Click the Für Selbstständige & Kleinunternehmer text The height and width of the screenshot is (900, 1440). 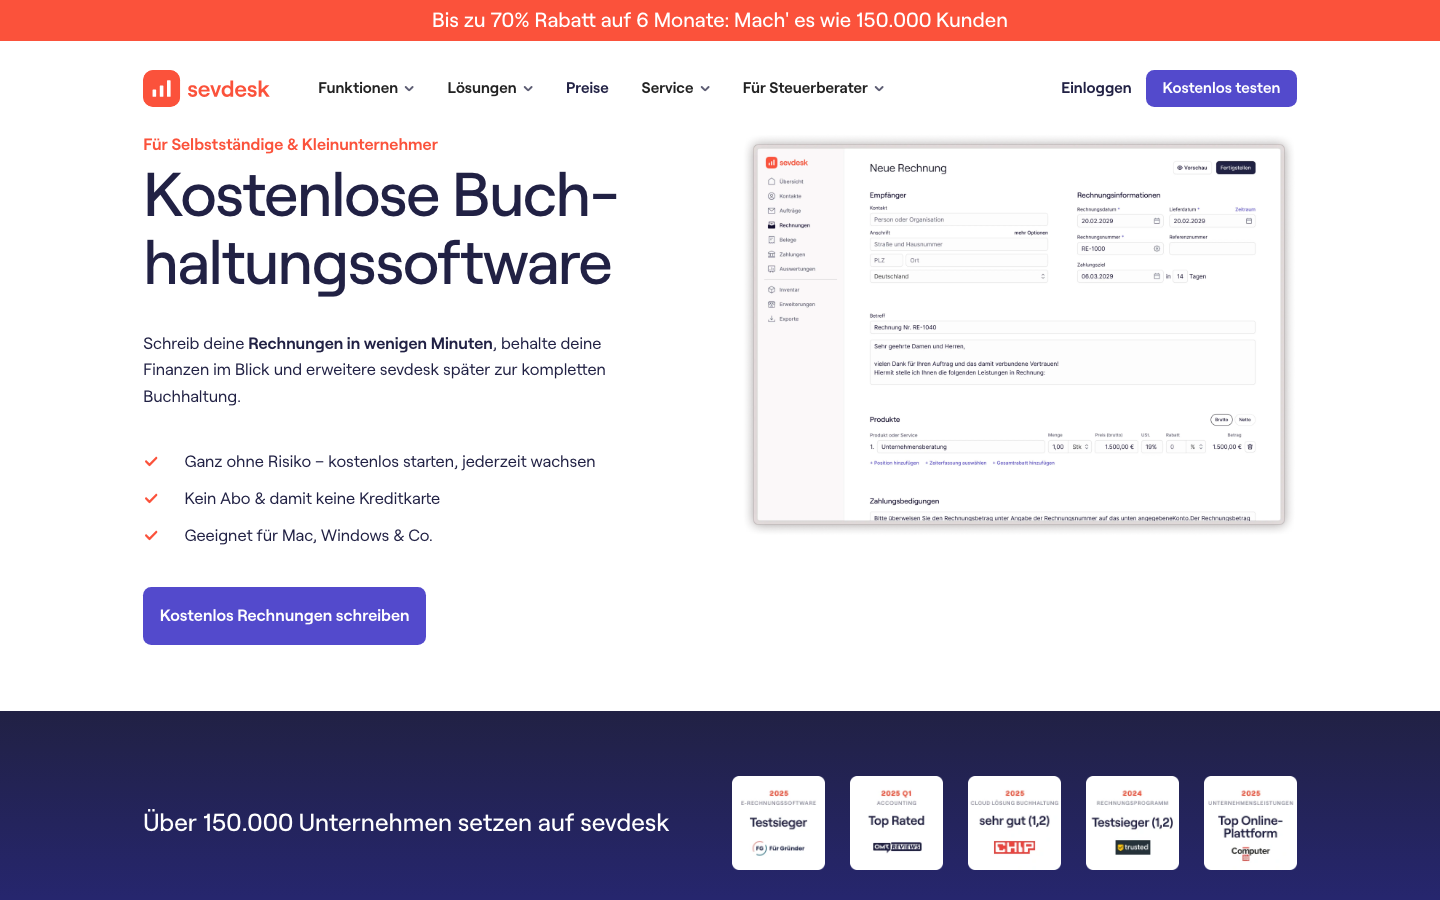(x=290, y=144)
